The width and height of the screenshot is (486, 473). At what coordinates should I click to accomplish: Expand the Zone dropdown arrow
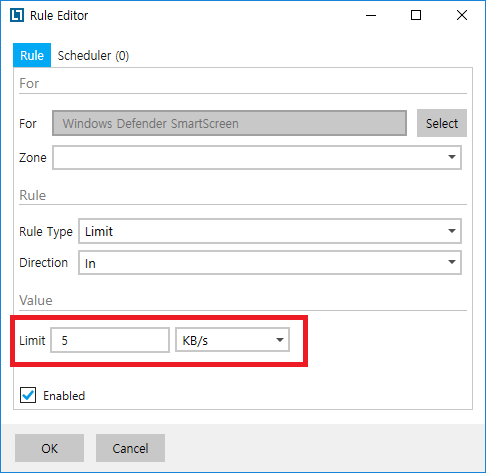pos(452,157)
